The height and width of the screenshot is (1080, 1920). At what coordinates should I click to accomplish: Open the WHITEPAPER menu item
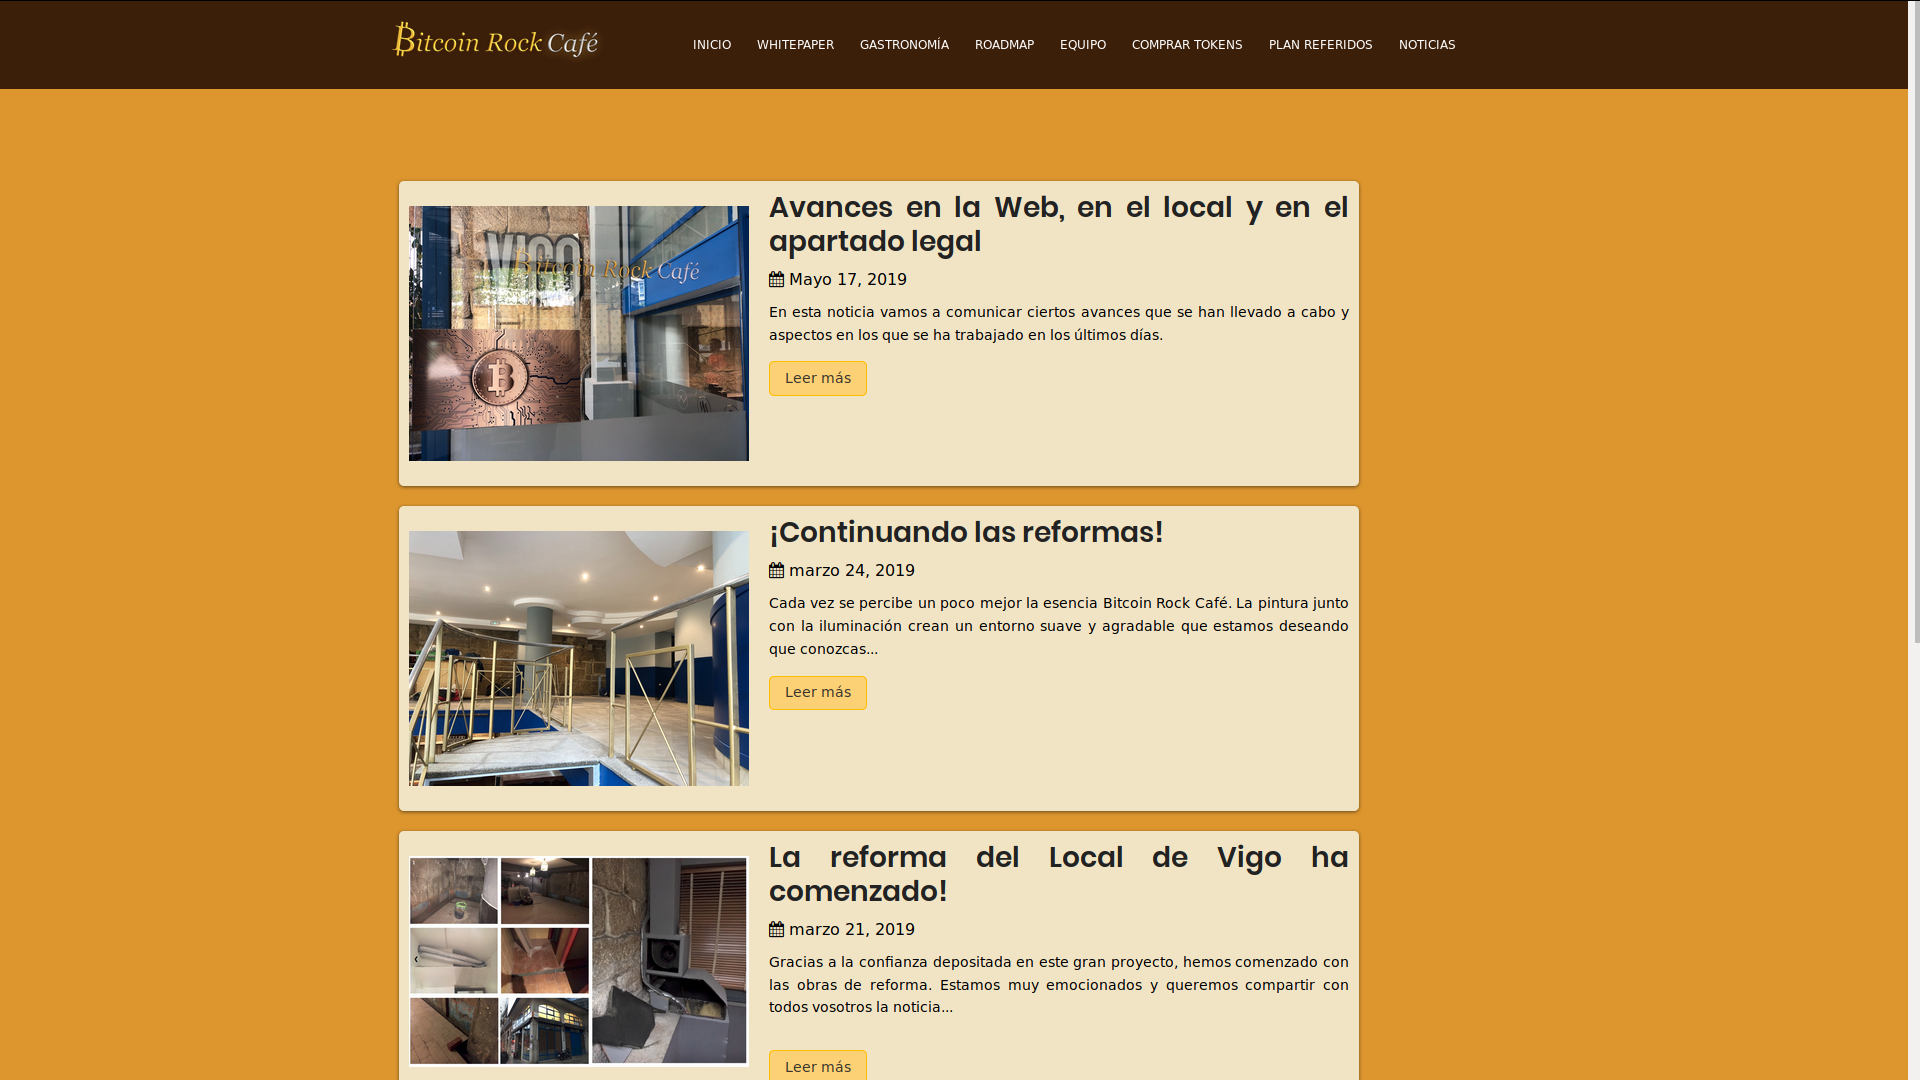coord(795,45)
